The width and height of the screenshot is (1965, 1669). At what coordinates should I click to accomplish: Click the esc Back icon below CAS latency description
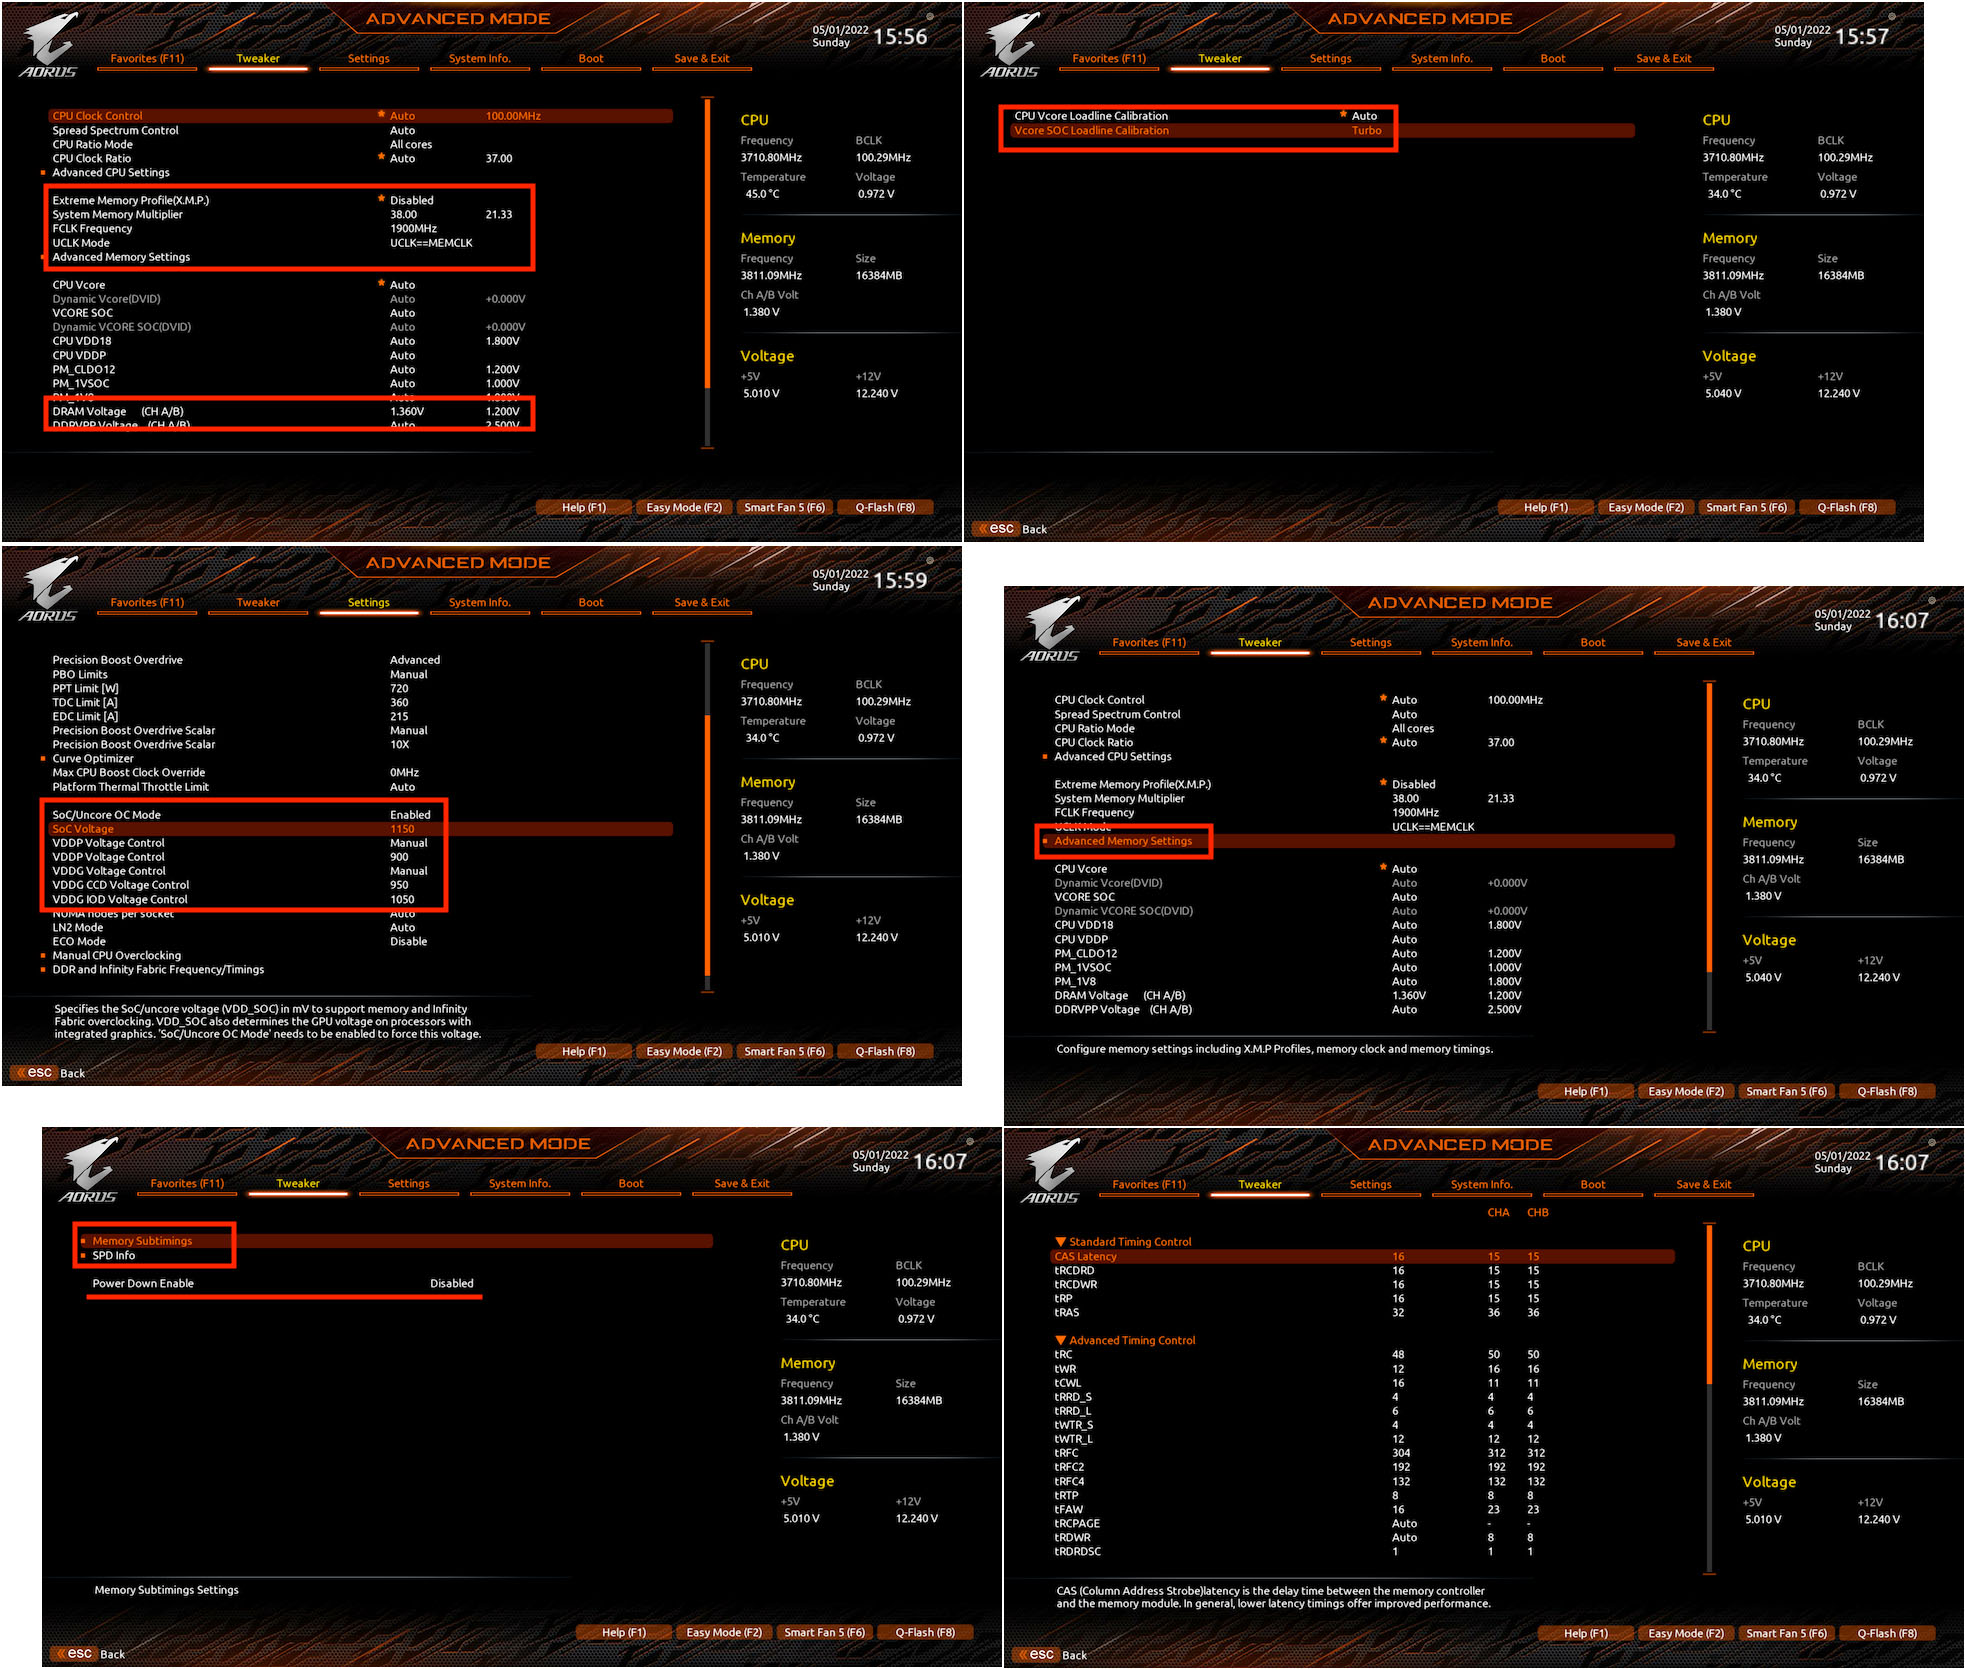1036,1655
